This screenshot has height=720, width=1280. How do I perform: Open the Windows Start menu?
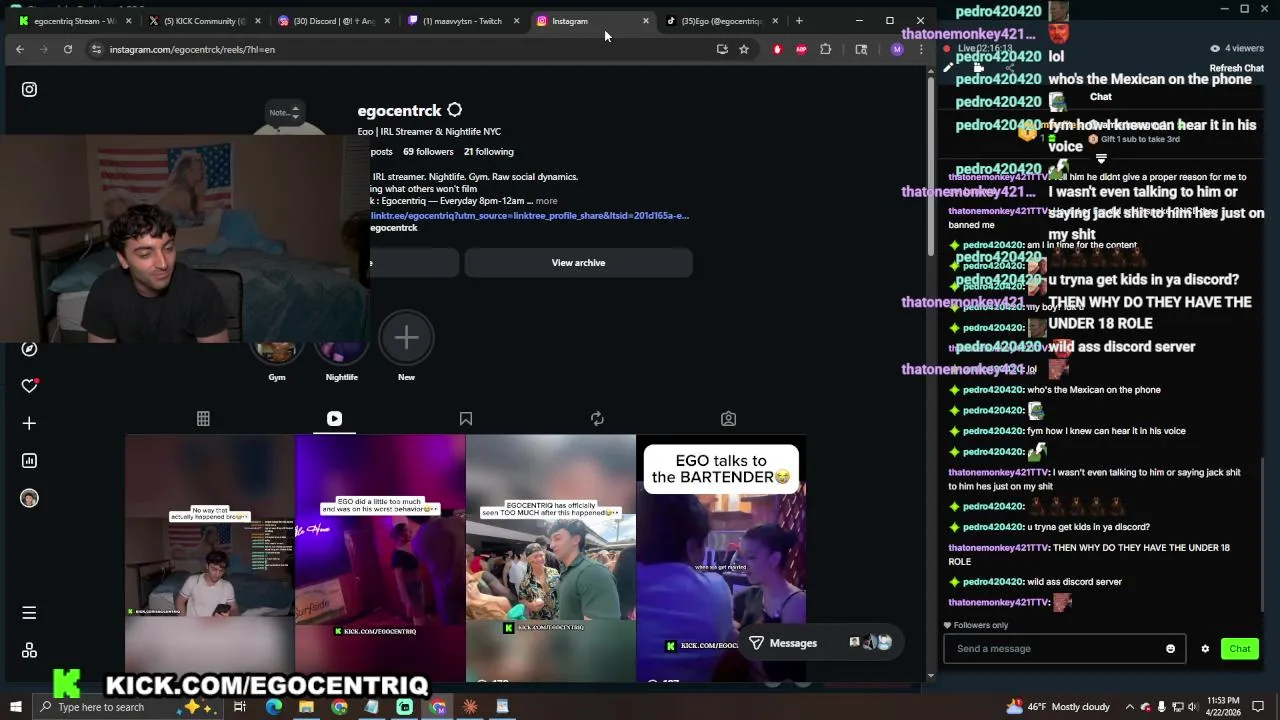coord(16,707)
